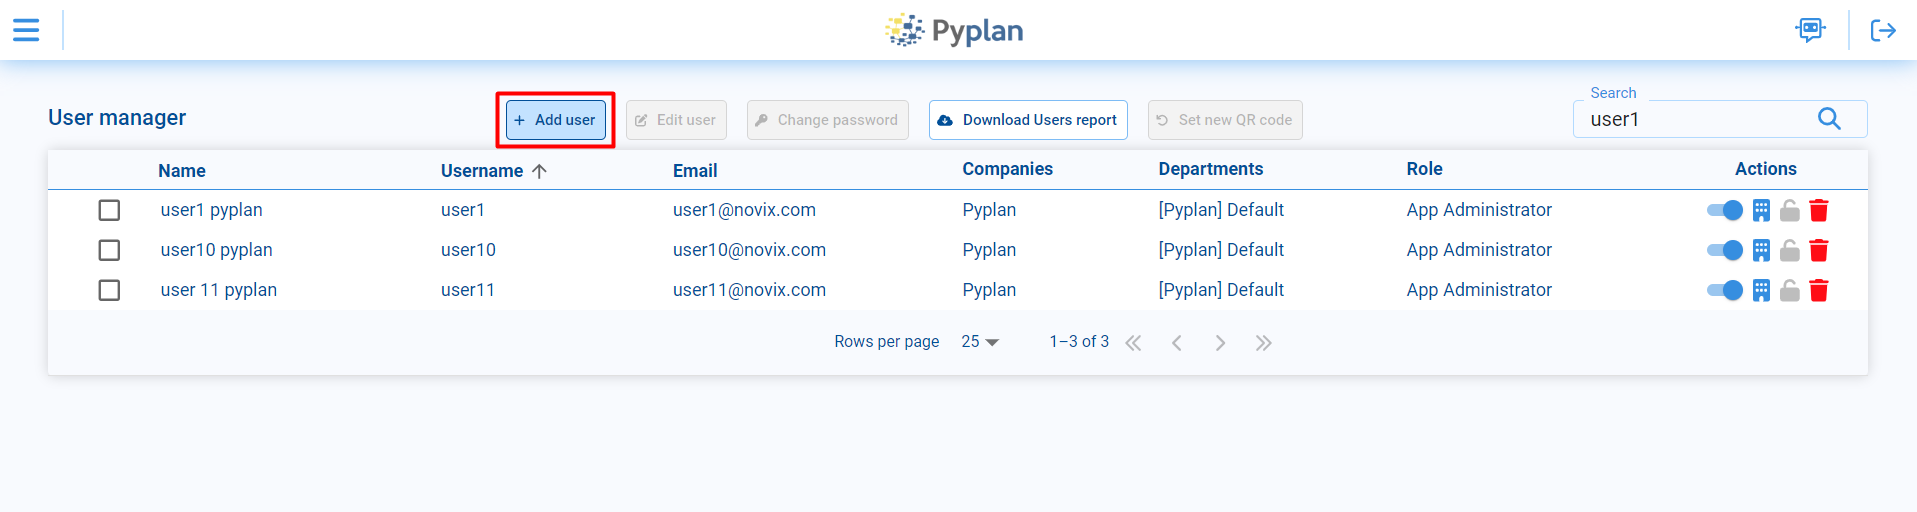Open the hamburger navigation menu
This screenshot has height=512, width=1917.
[x=26, y=30]
